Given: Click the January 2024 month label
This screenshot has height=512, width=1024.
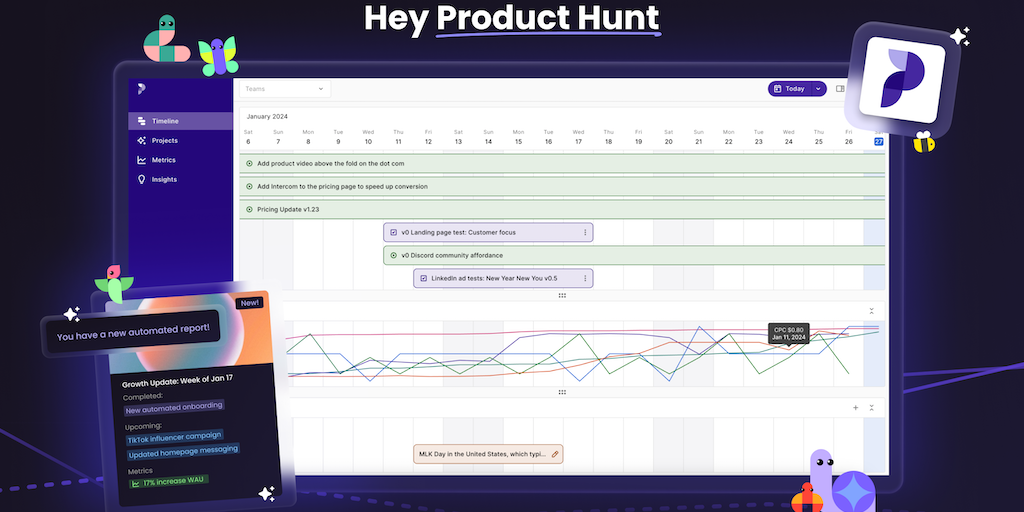Looking at the screenshot, I should pos(267,116).
